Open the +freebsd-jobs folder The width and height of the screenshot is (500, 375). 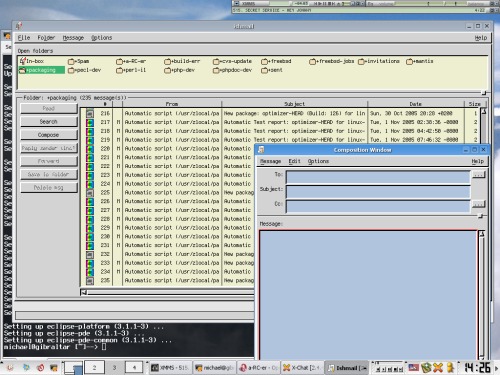click(332, 61)
